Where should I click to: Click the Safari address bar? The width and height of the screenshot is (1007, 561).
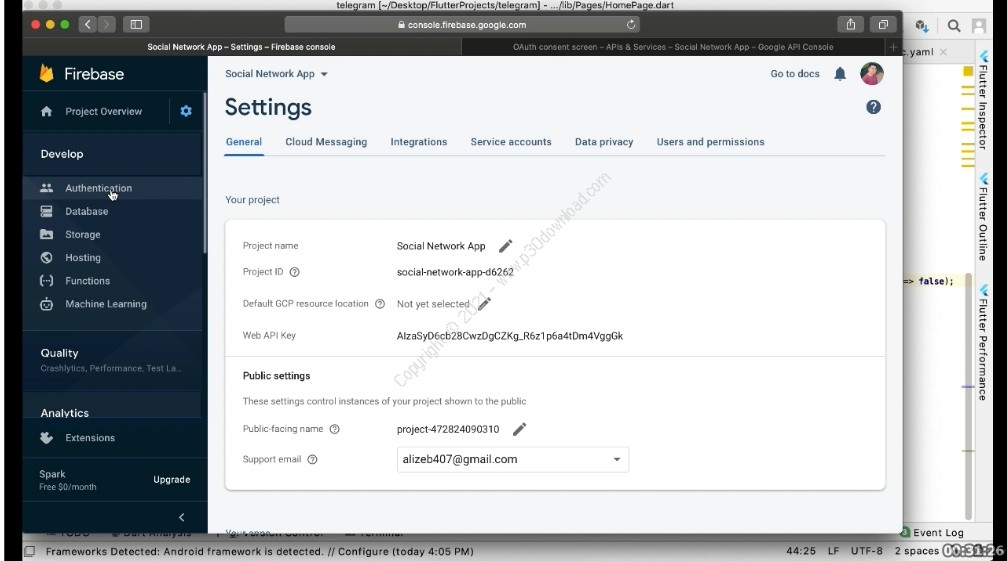pos(462,24)
